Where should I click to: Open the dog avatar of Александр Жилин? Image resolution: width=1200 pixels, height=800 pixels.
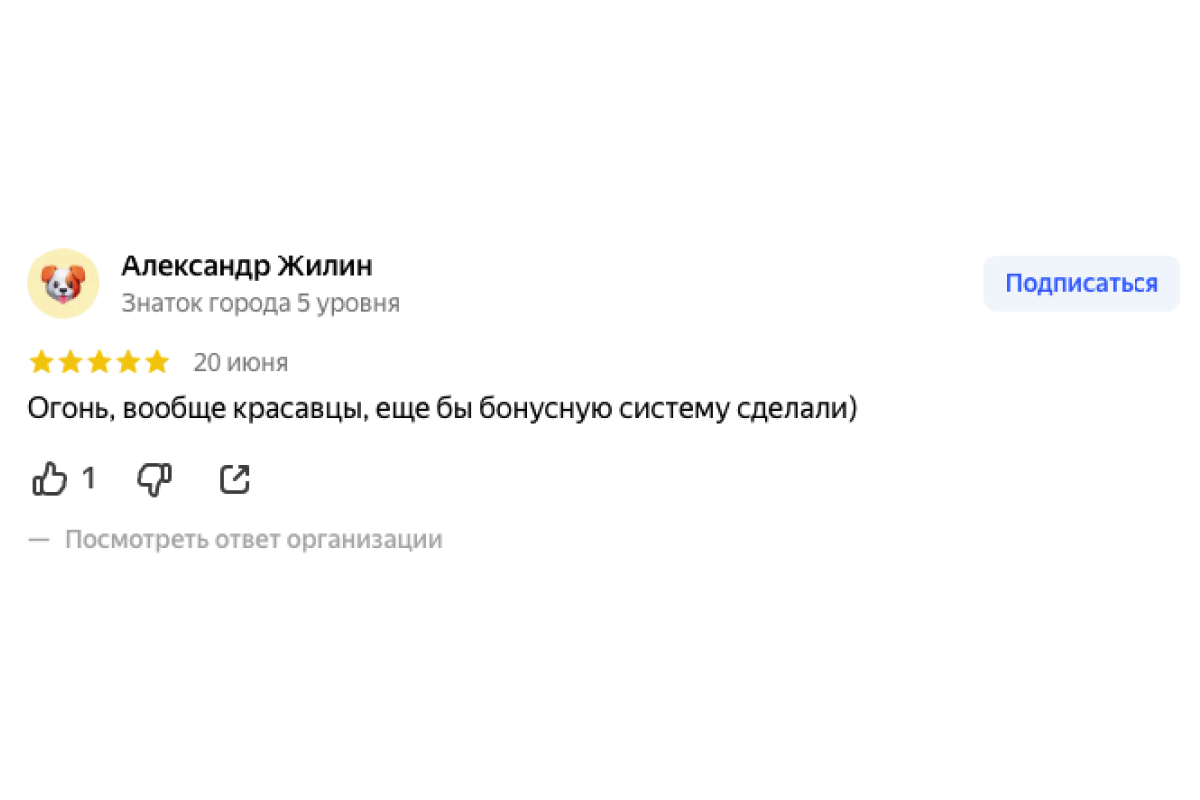(63, 284)
